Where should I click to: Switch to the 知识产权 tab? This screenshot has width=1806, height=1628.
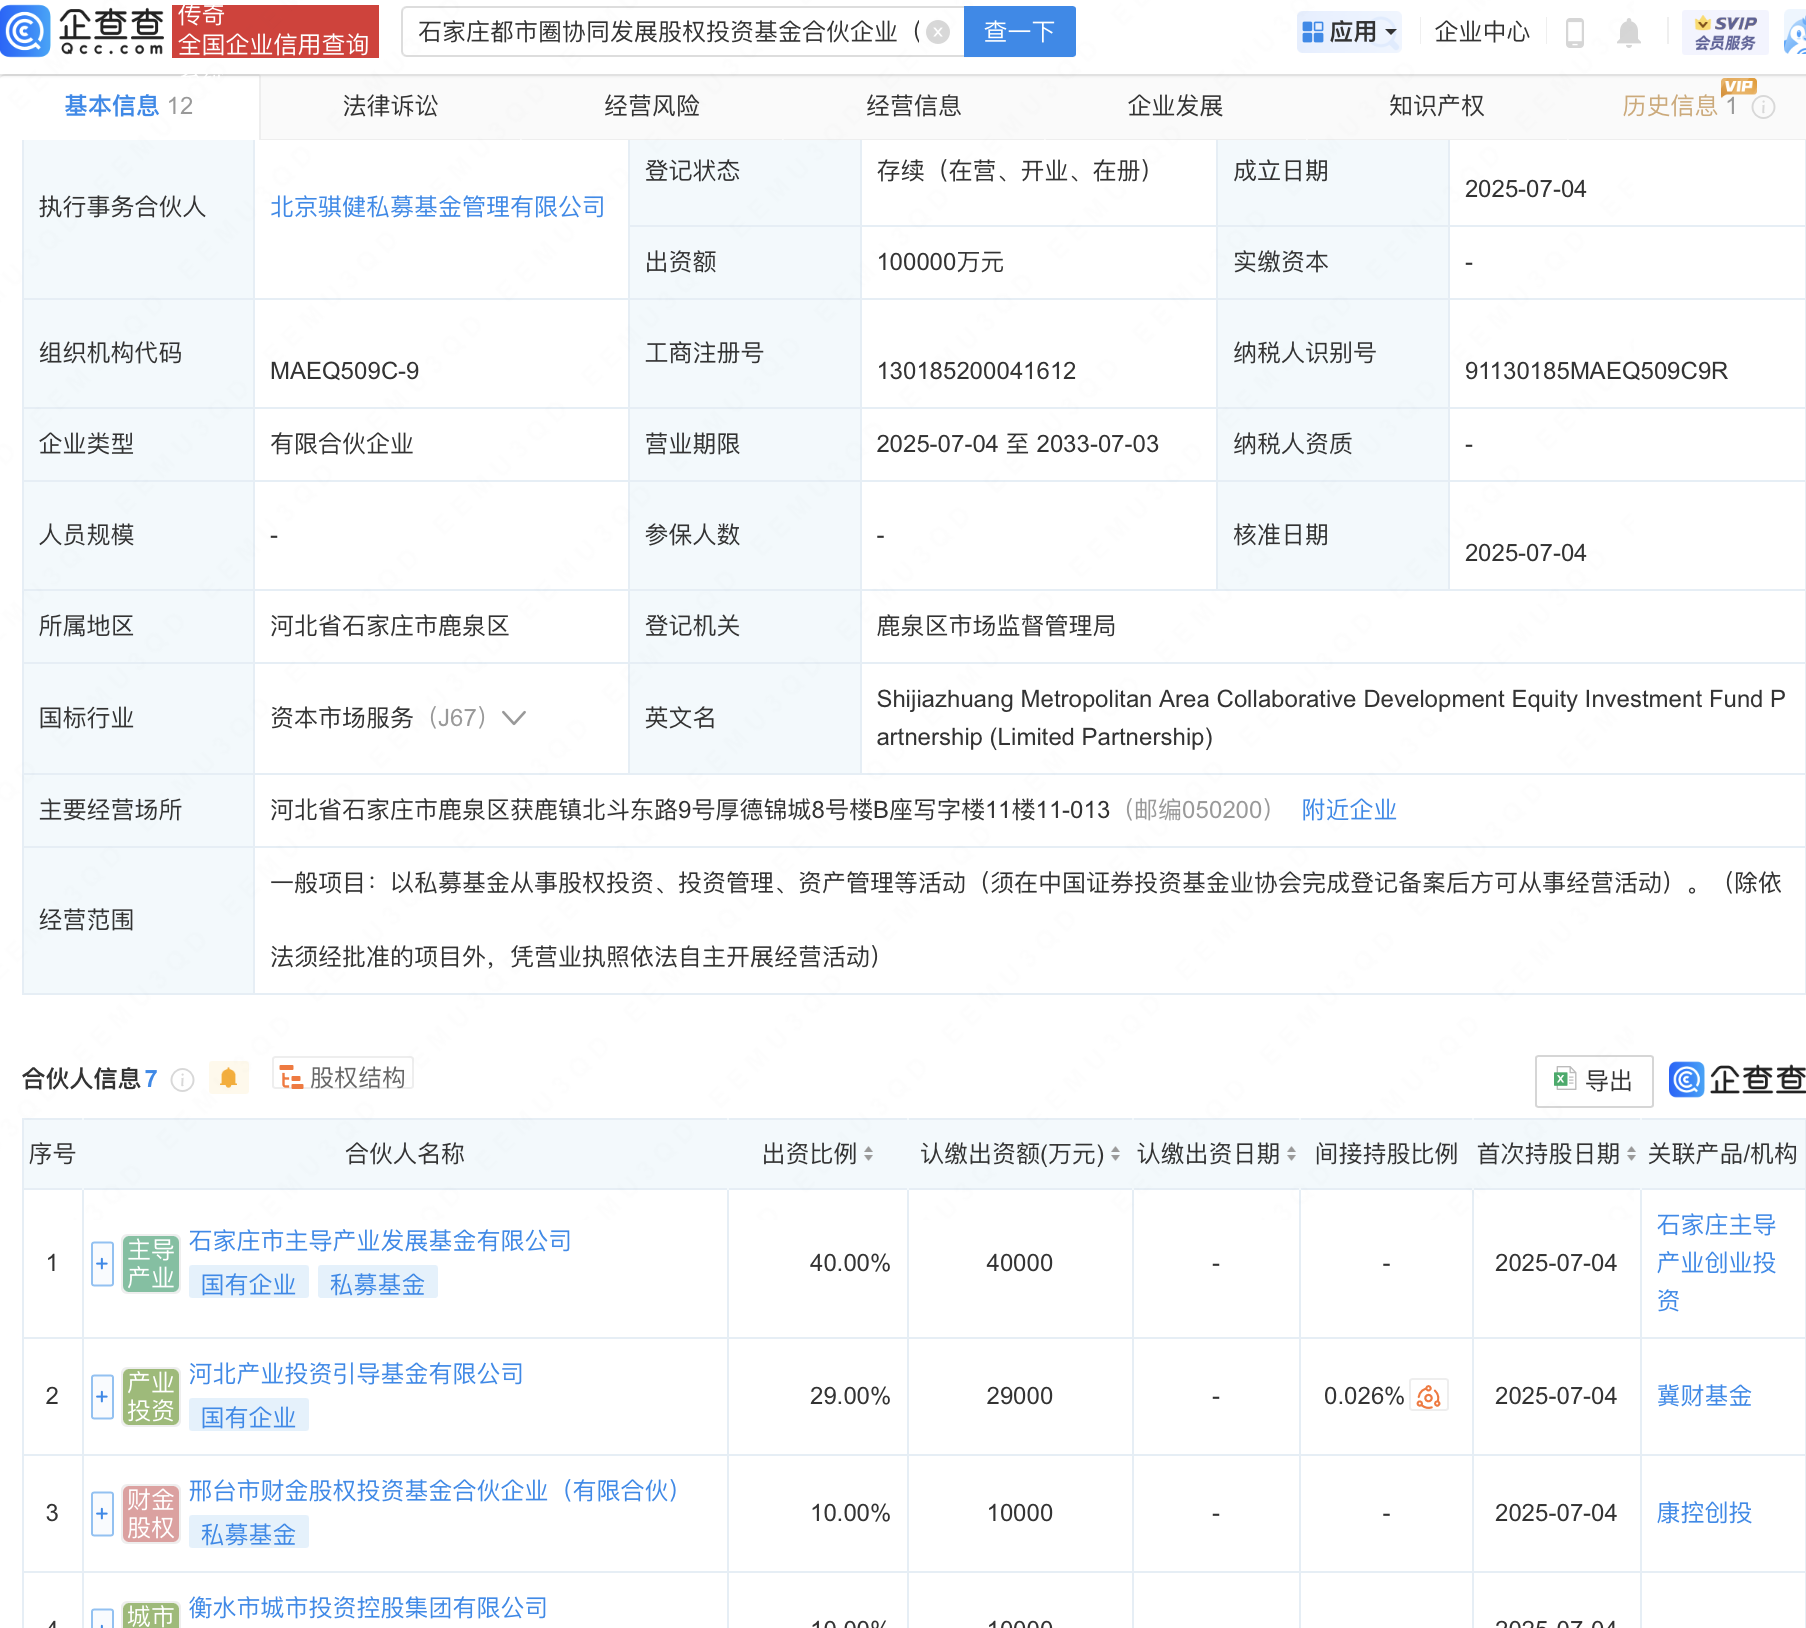coord(1437,106)
